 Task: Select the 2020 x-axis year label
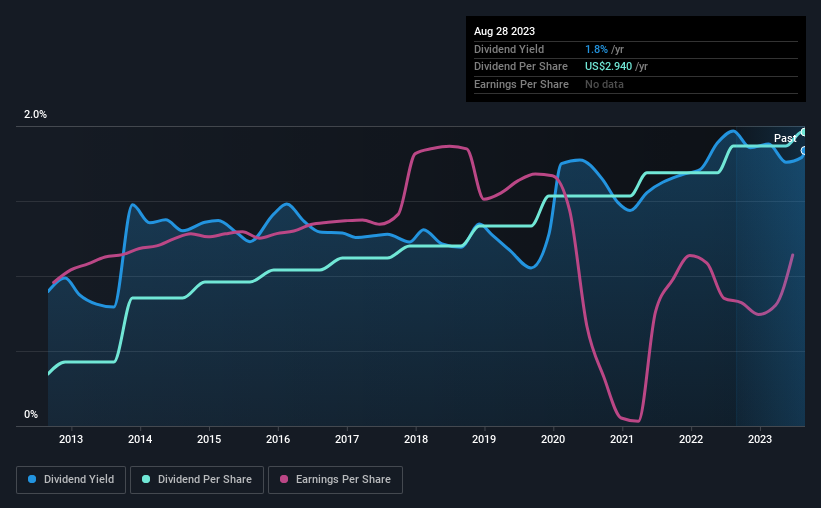click(553, 439)
